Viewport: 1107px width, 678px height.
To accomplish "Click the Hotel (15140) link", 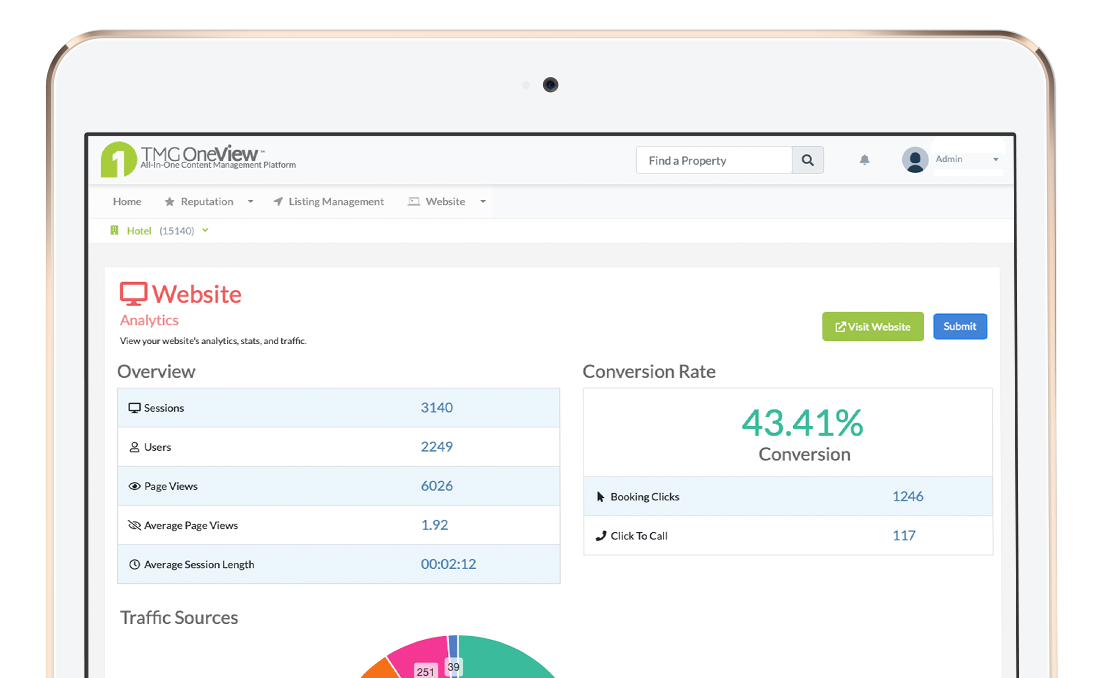I will click(x=160, y=231).
